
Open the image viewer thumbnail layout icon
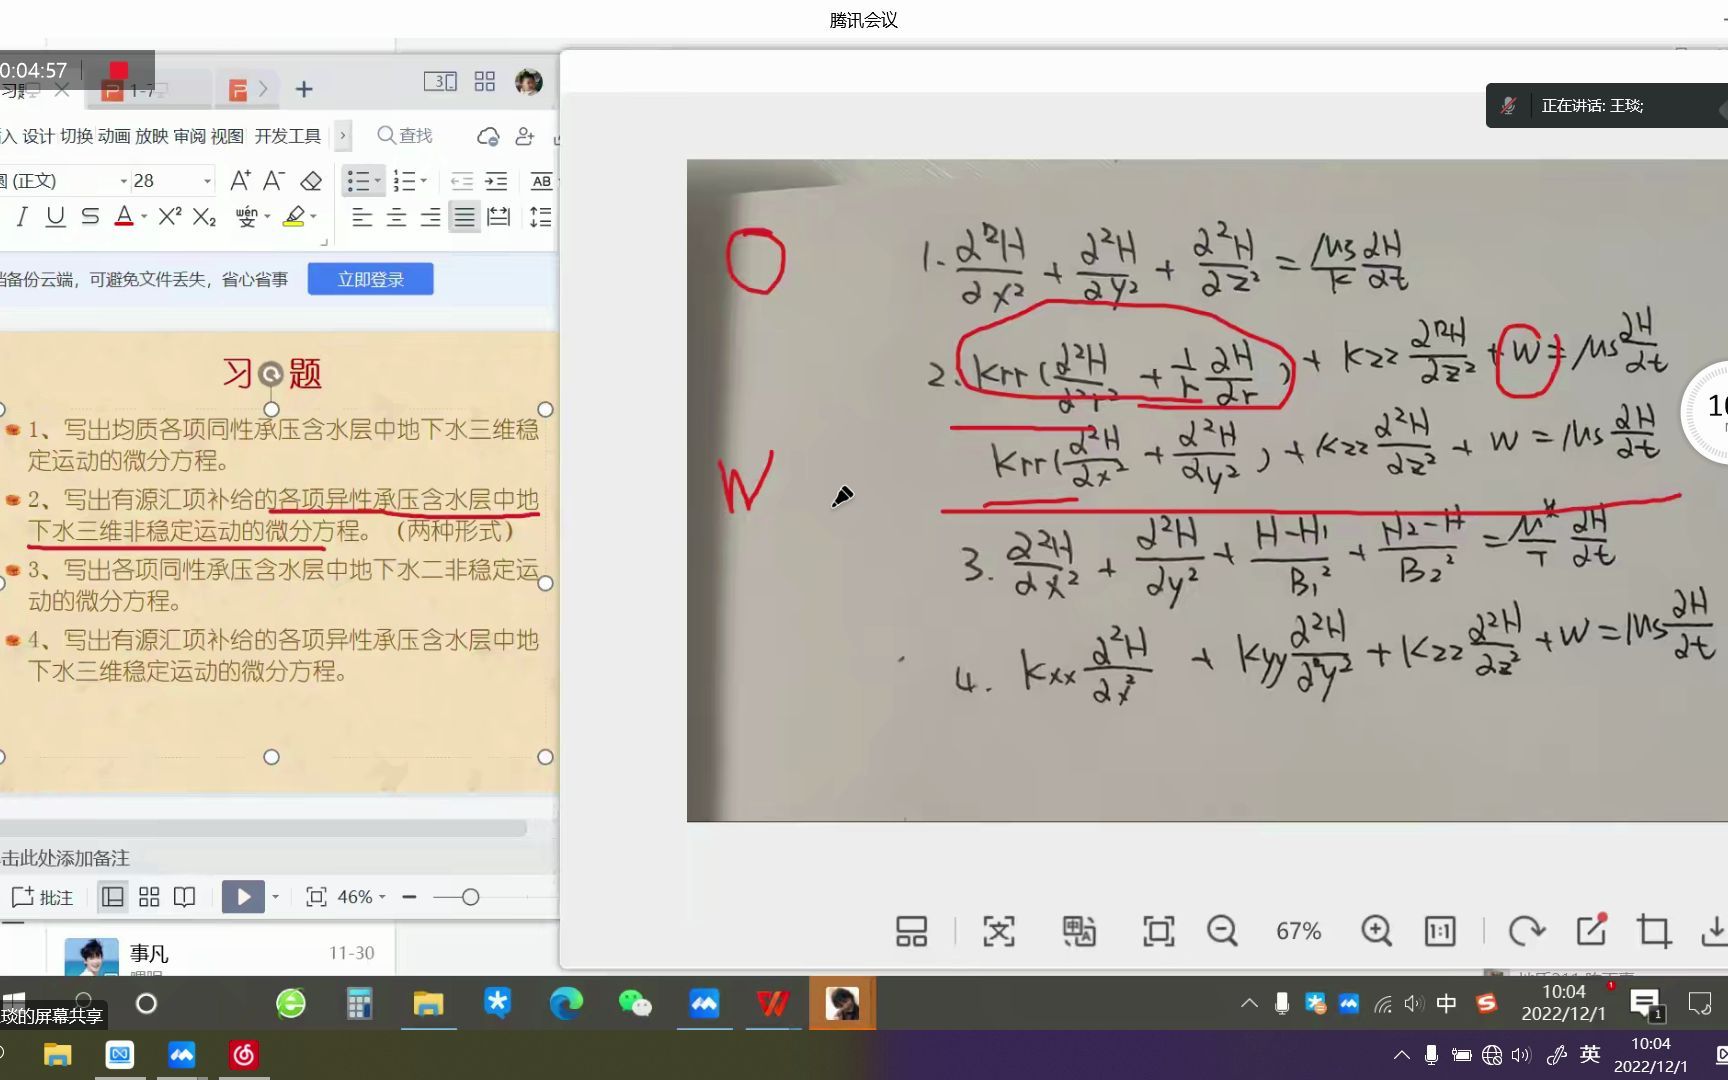click(x=911, y=931)
